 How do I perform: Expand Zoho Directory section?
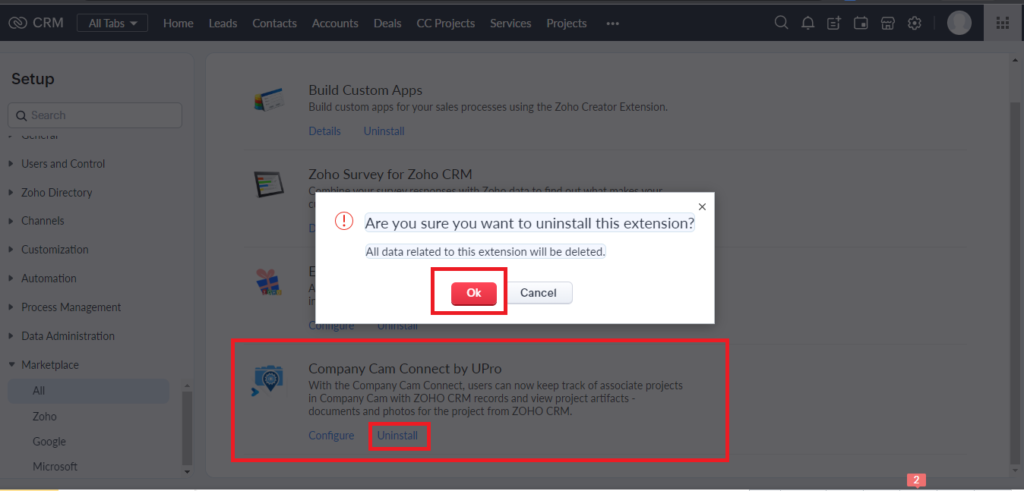point(56,193)
